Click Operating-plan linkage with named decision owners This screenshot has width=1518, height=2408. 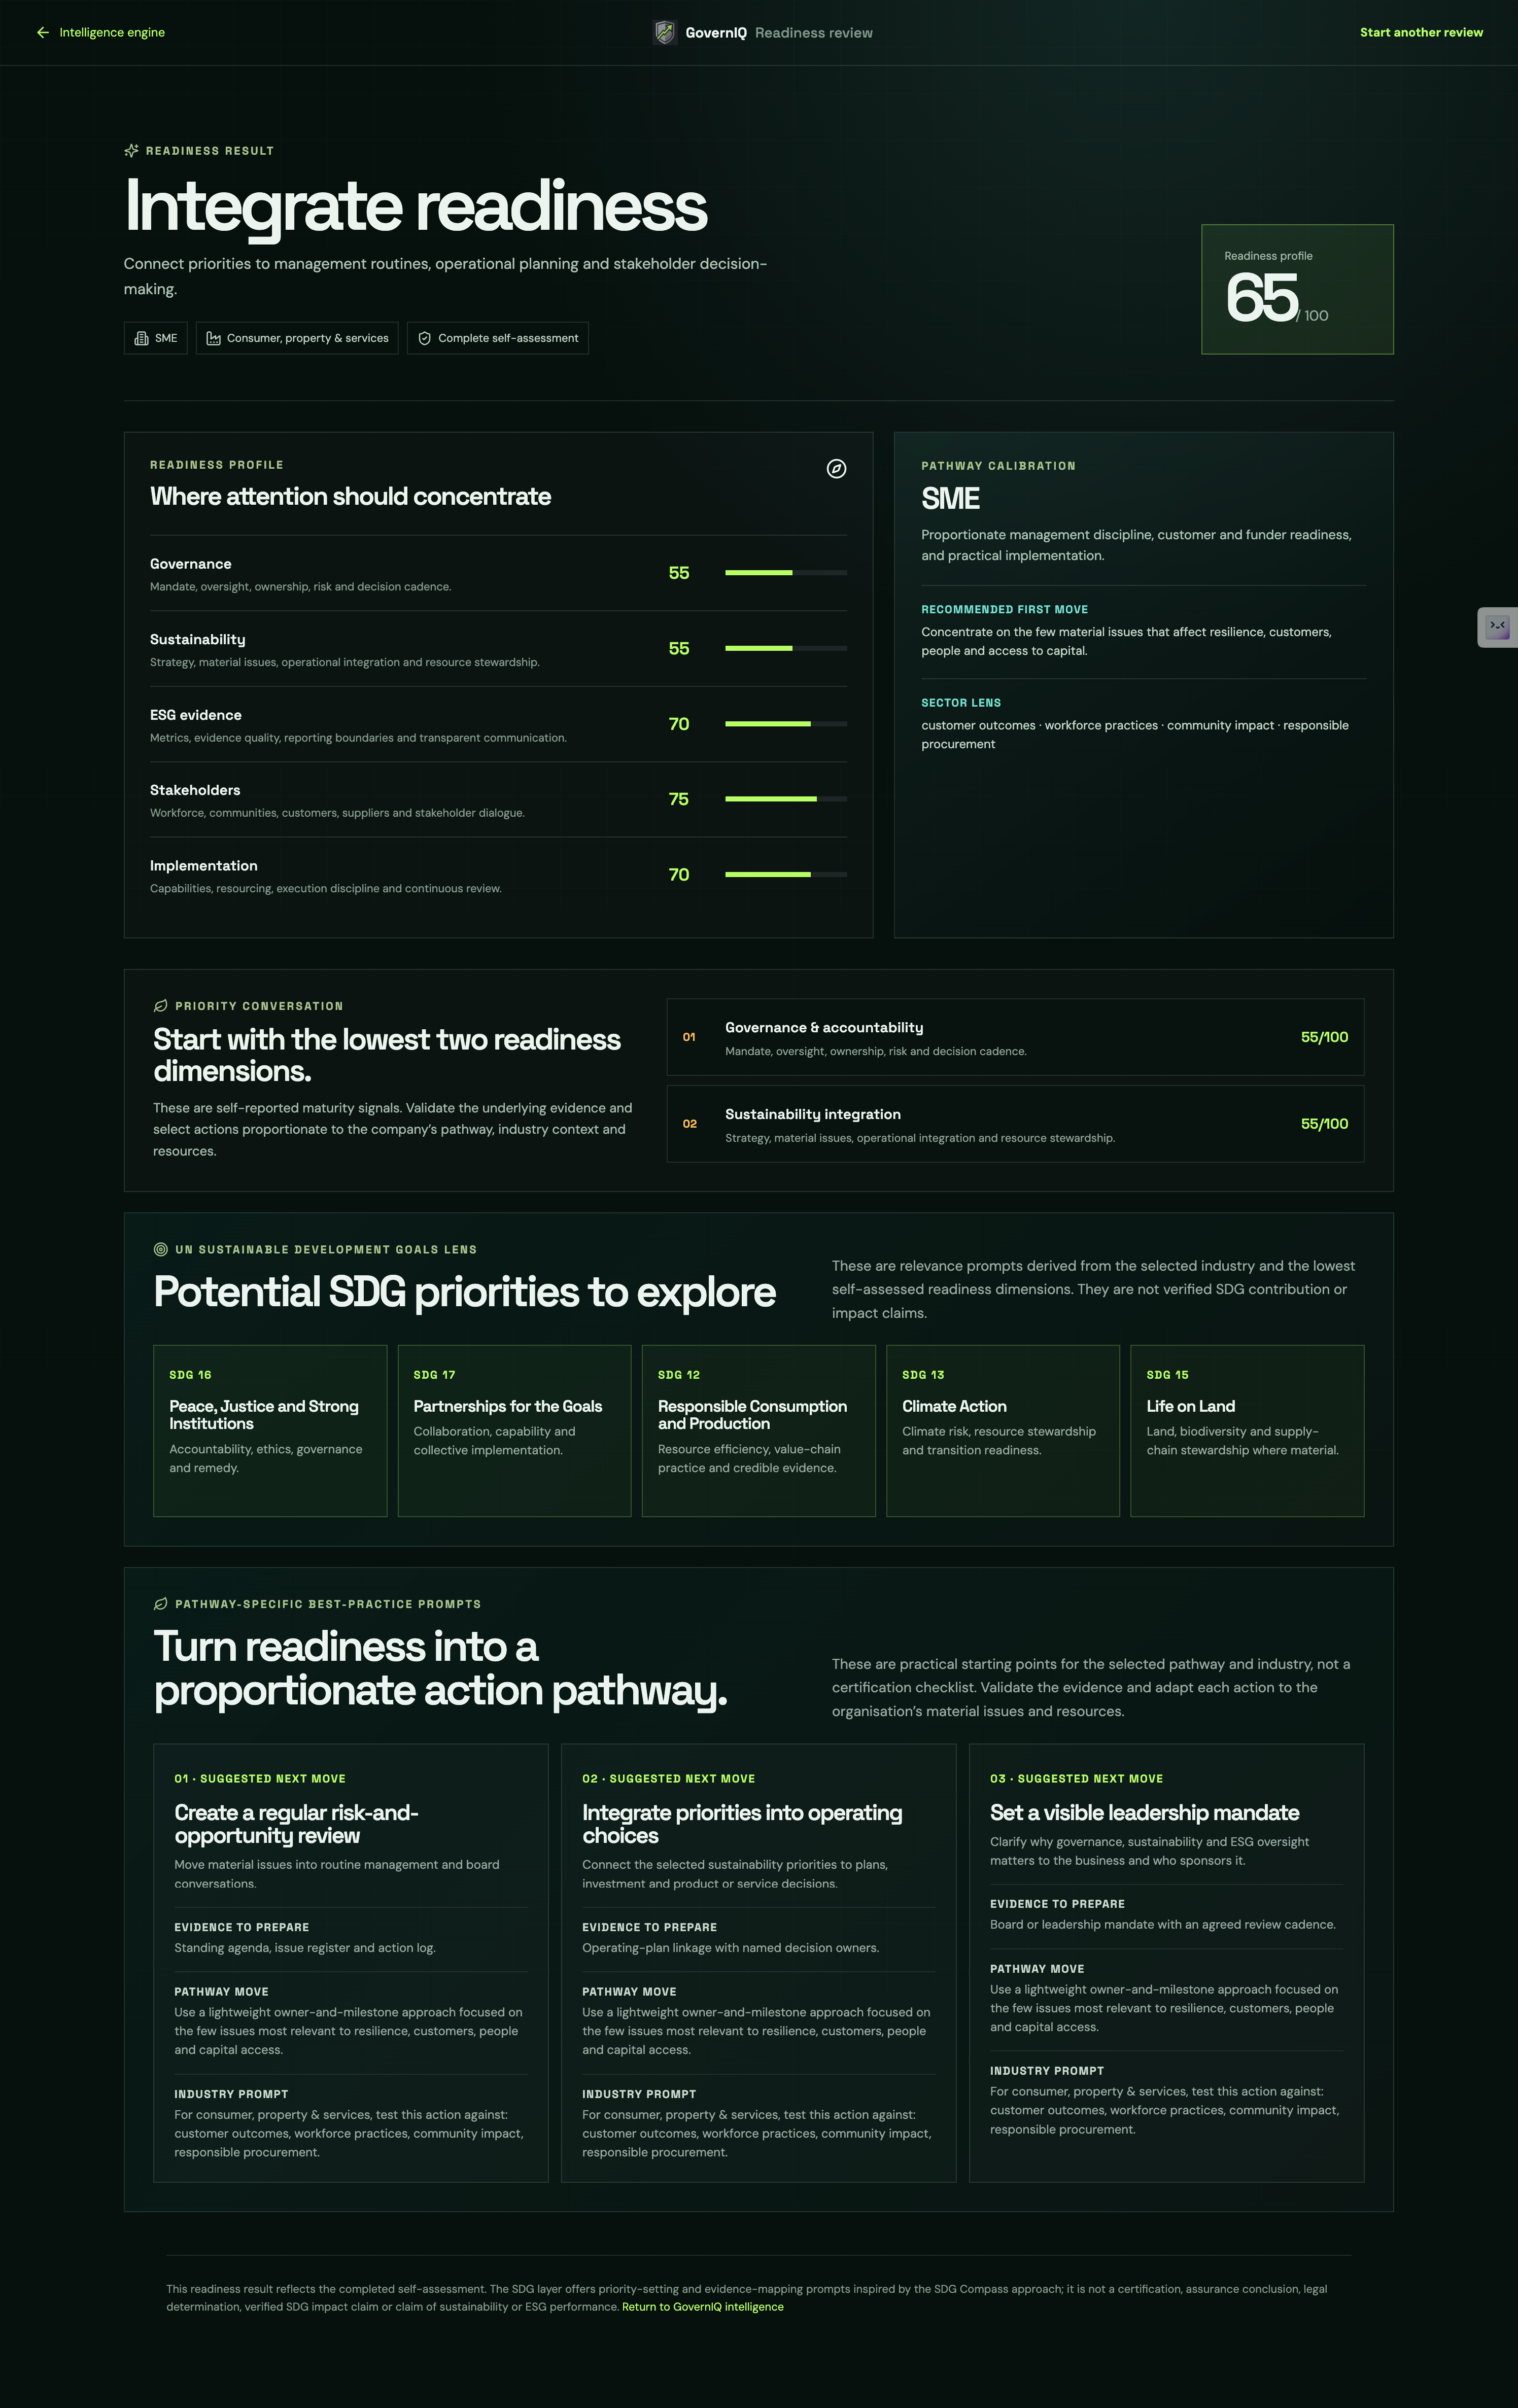click(731, 1948)
